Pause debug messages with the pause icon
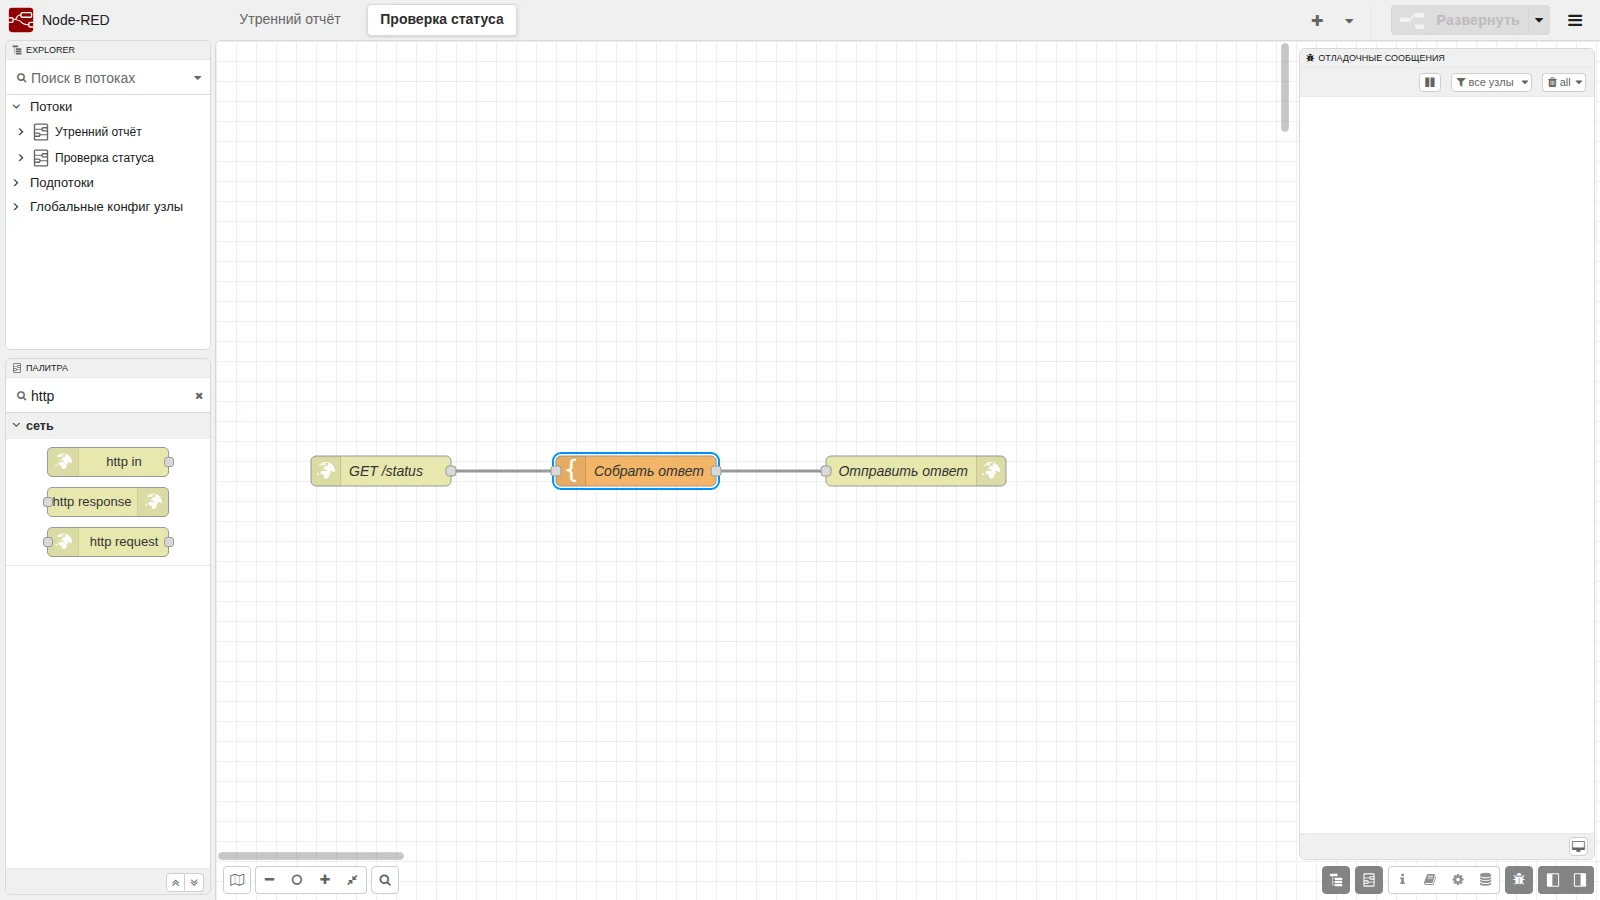1600x900 pixels. pyautogui.click(x=1430, y=82)
